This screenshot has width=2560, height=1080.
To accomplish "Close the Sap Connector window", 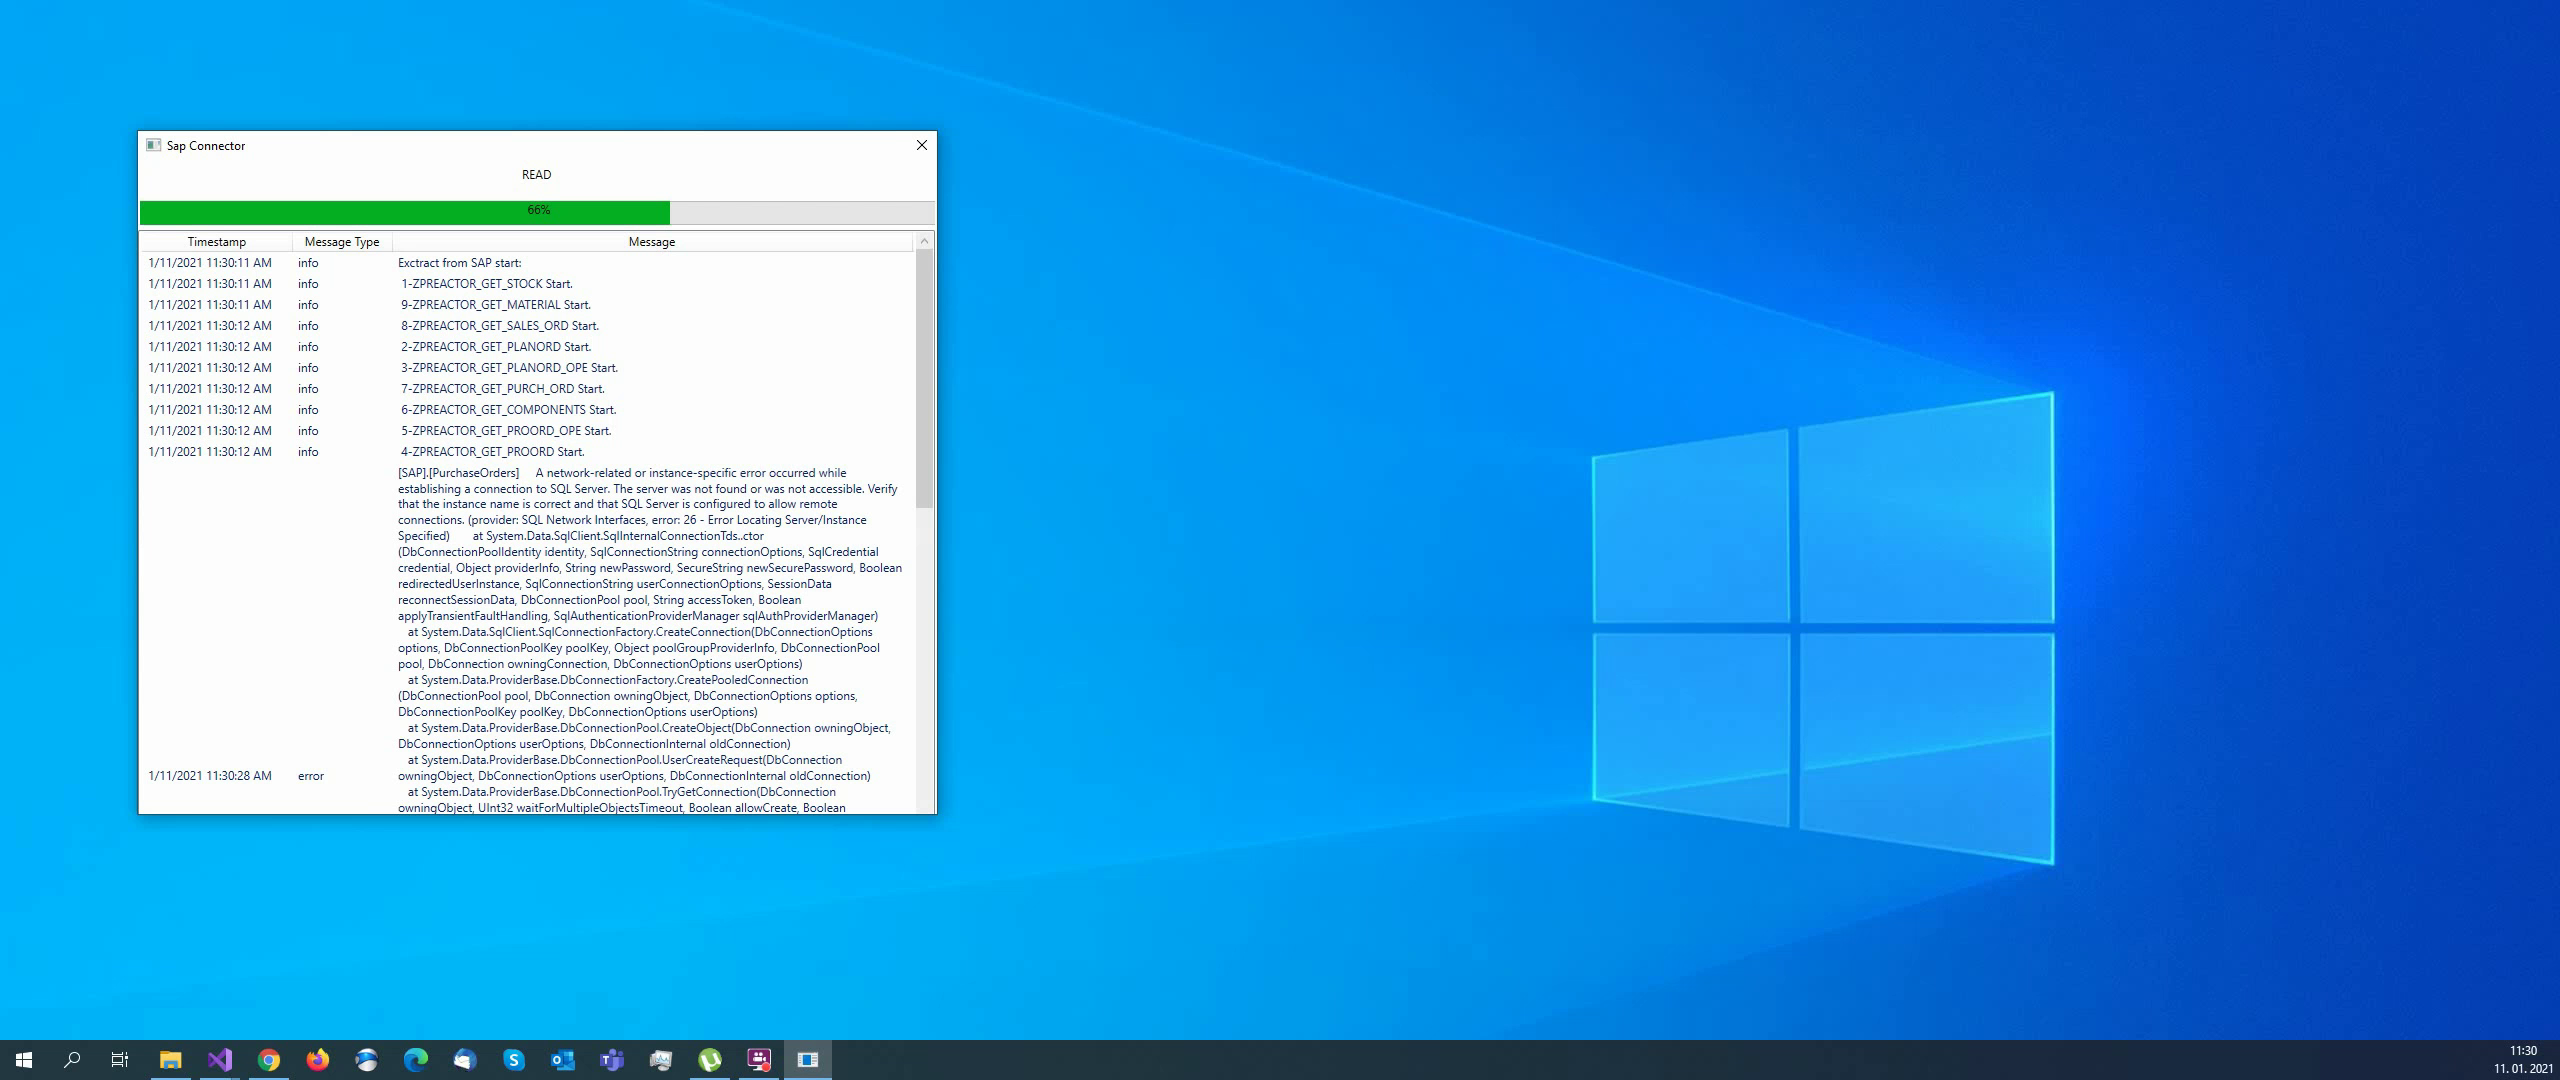I will pyautogui.click(x=921, y=145).
